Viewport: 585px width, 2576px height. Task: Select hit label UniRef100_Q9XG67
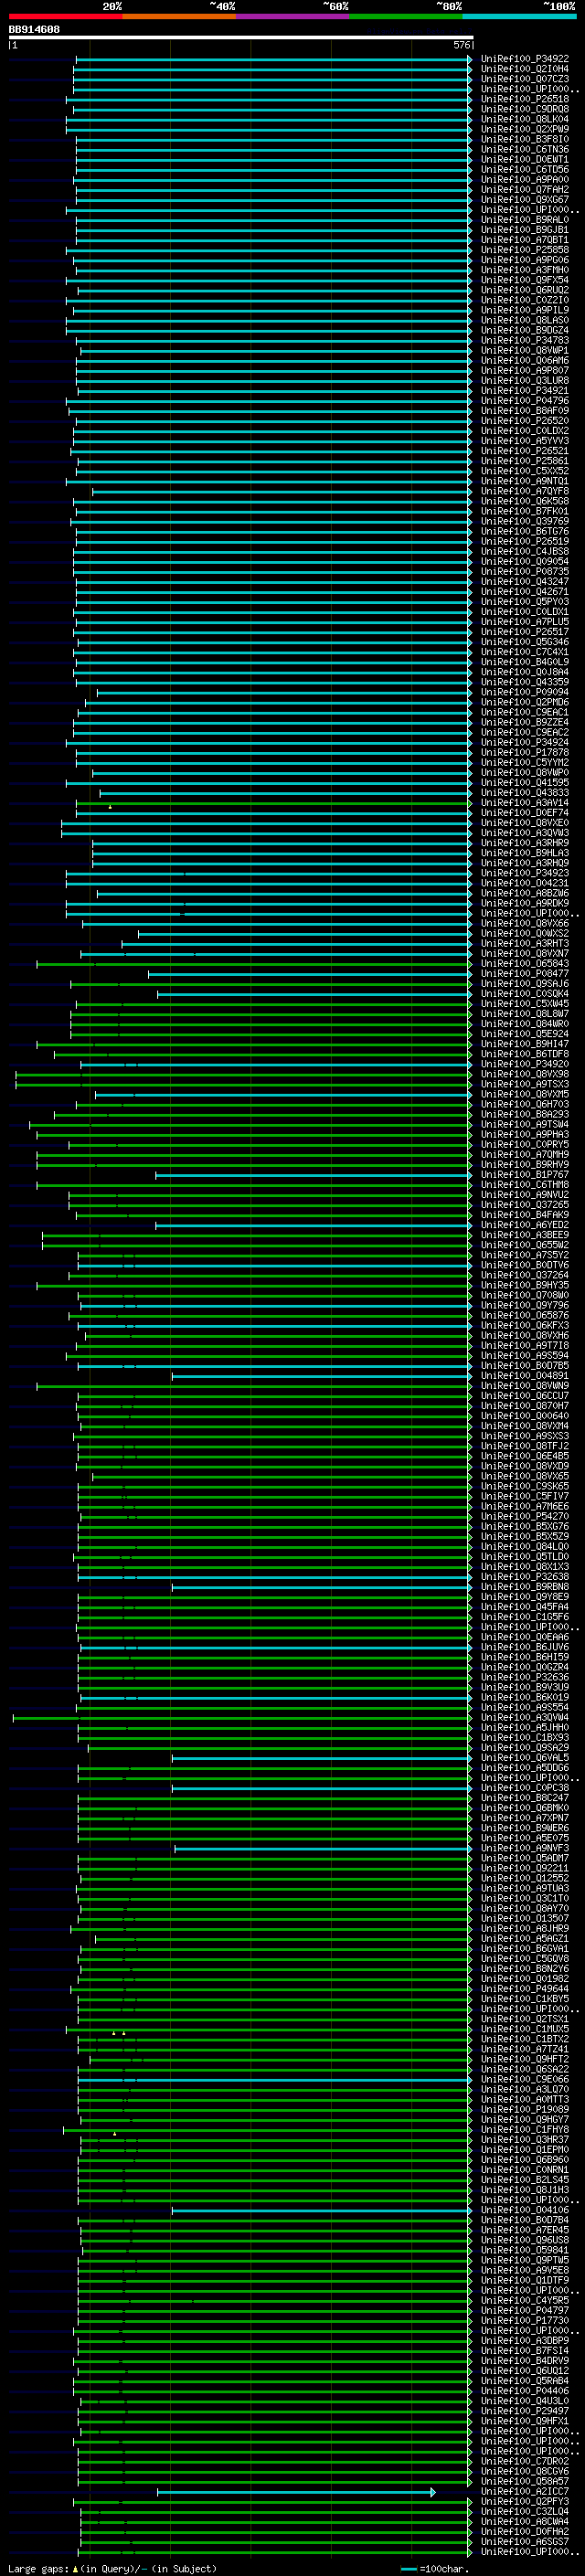(x=525, y=199)
